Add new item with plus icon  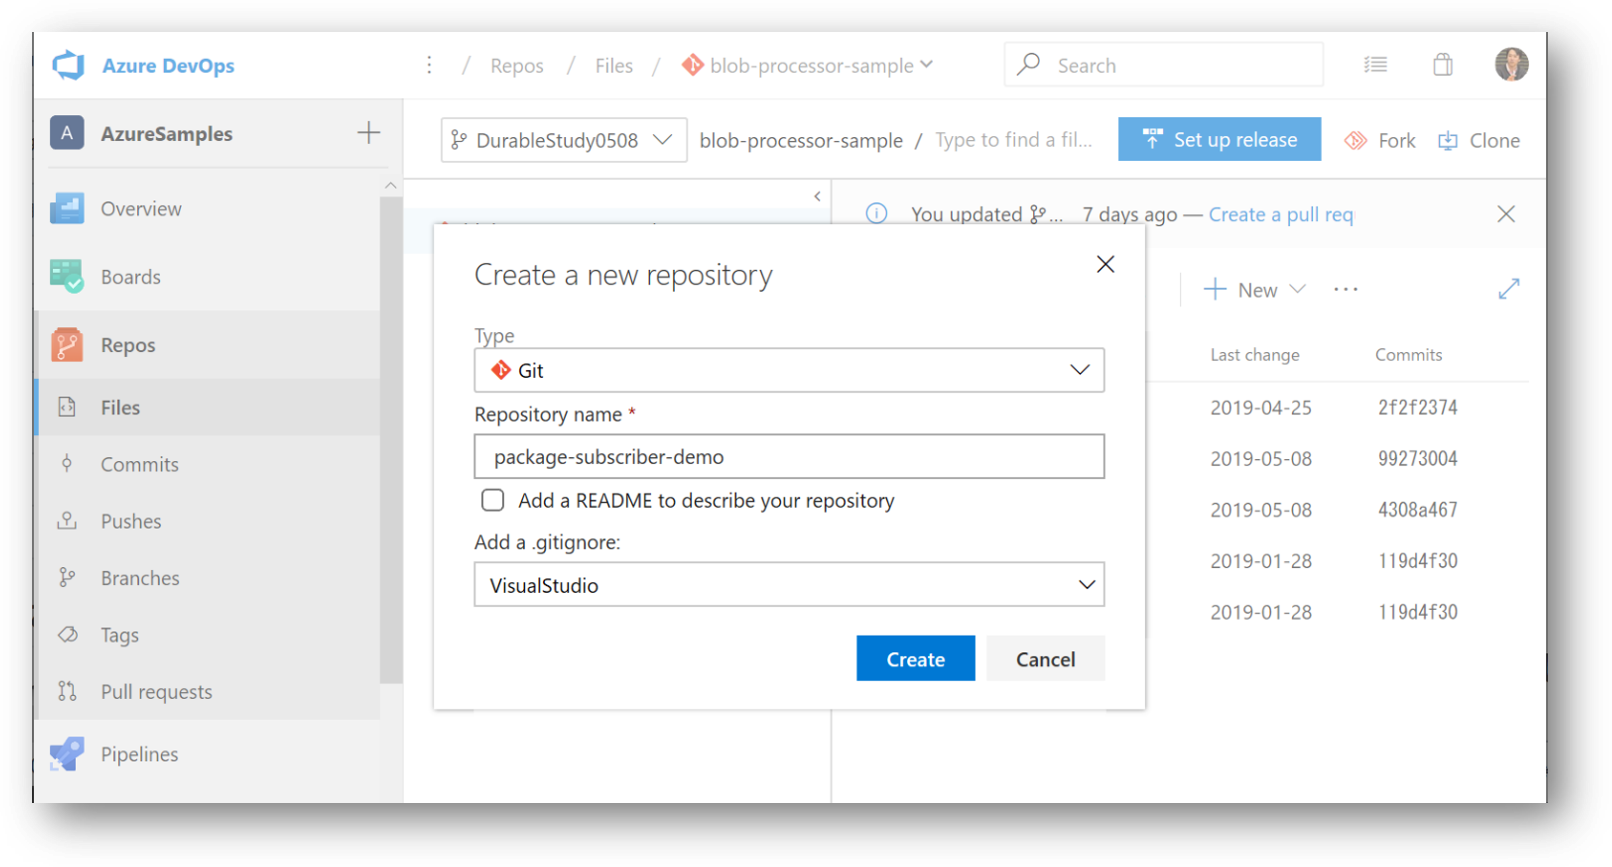pyautogui.click(x=369, y=133)
